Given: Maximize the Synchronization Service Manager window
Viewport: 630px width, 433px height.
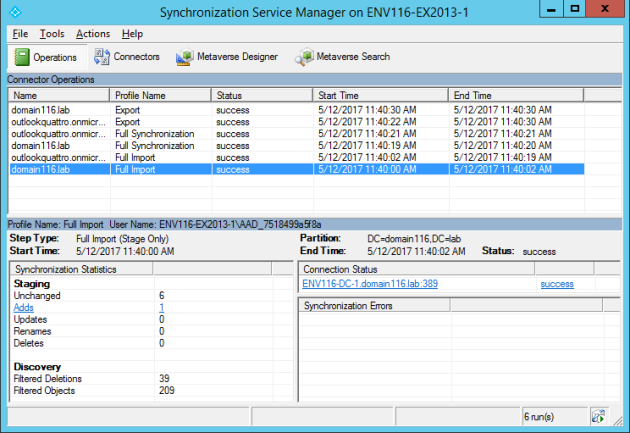Looking at the screenshot, I should pos(575,8).
